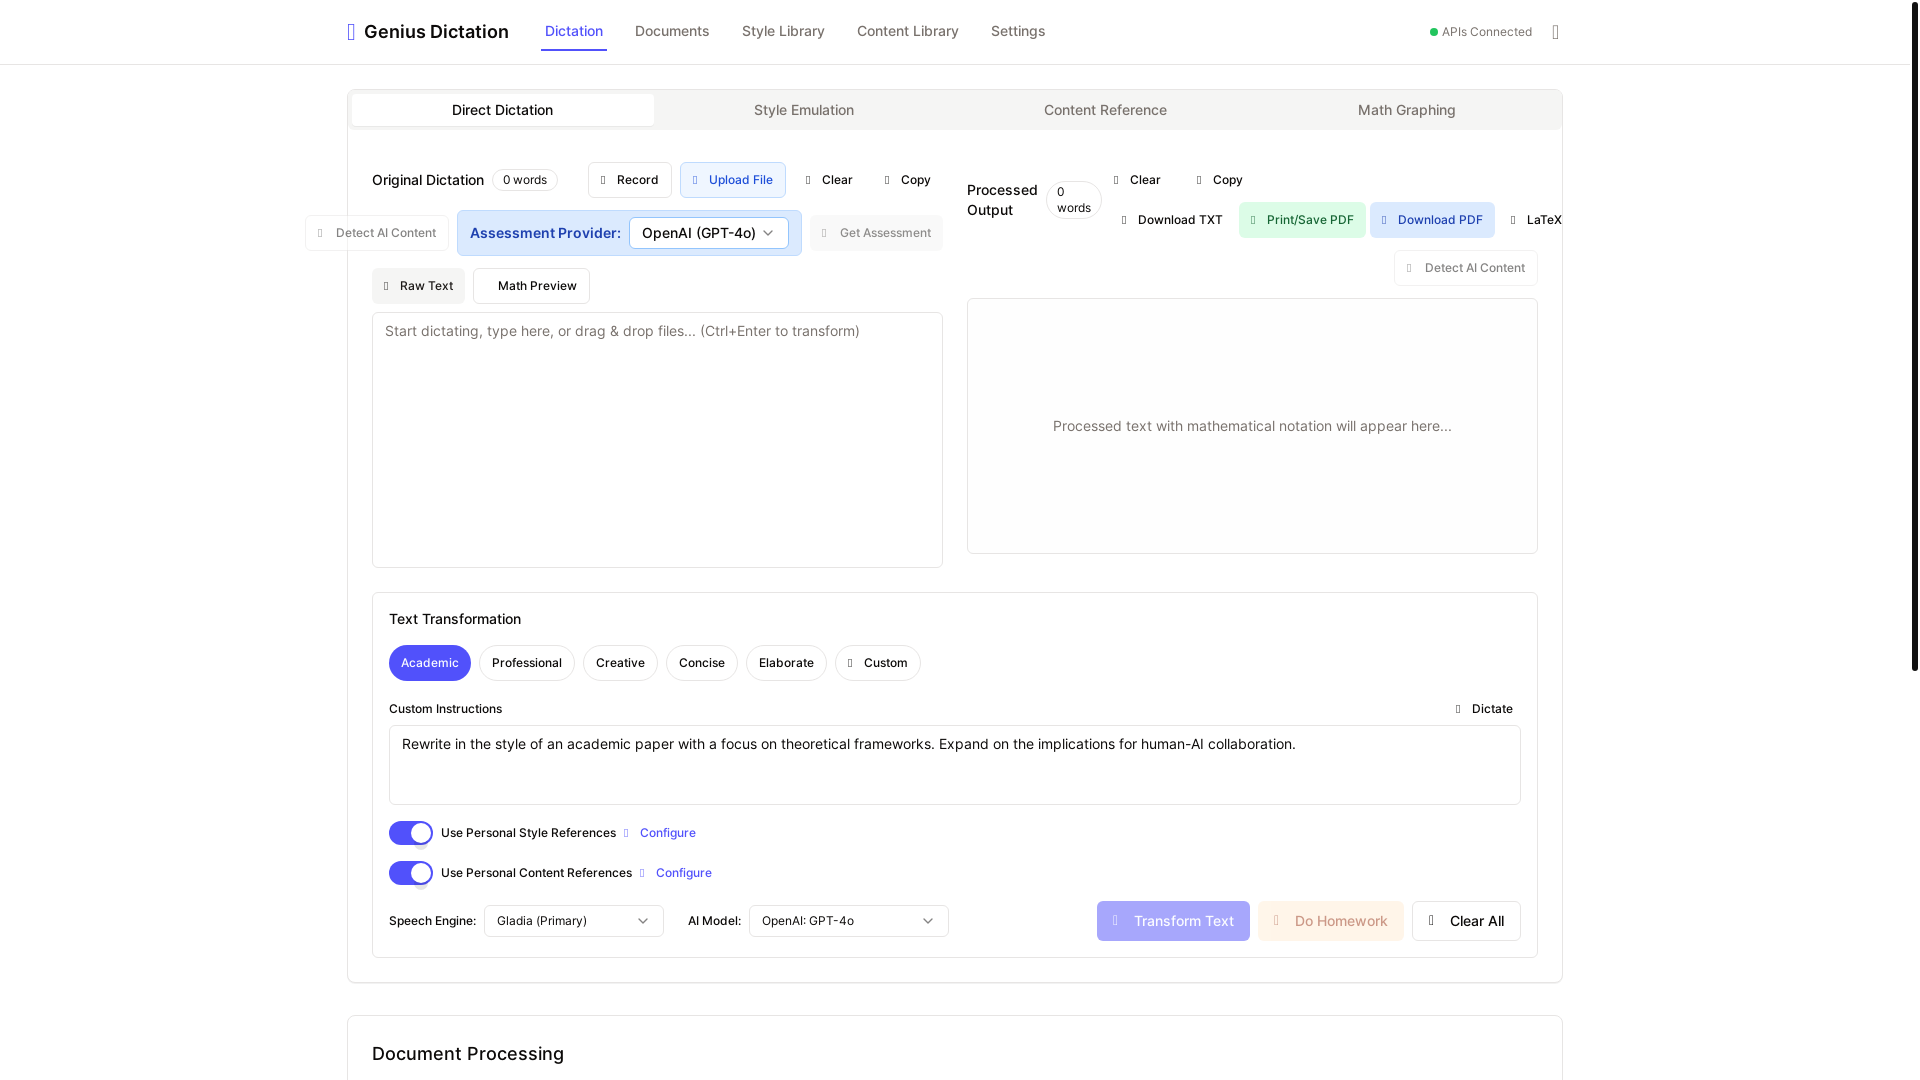Switch to Math Preview view
This screenshot has width=1920, height=1080.
(x=531, y=286)
